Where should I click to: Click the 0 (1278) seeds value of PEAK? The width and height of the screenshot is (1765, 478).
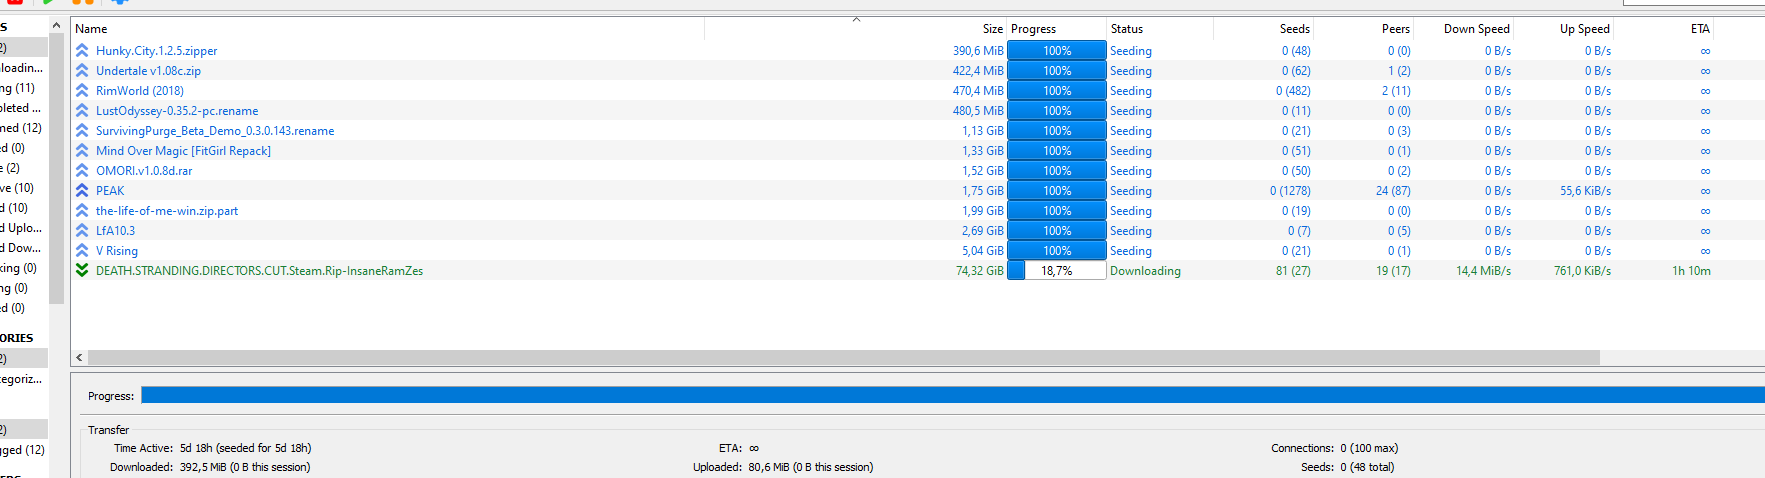[1290, 190]
